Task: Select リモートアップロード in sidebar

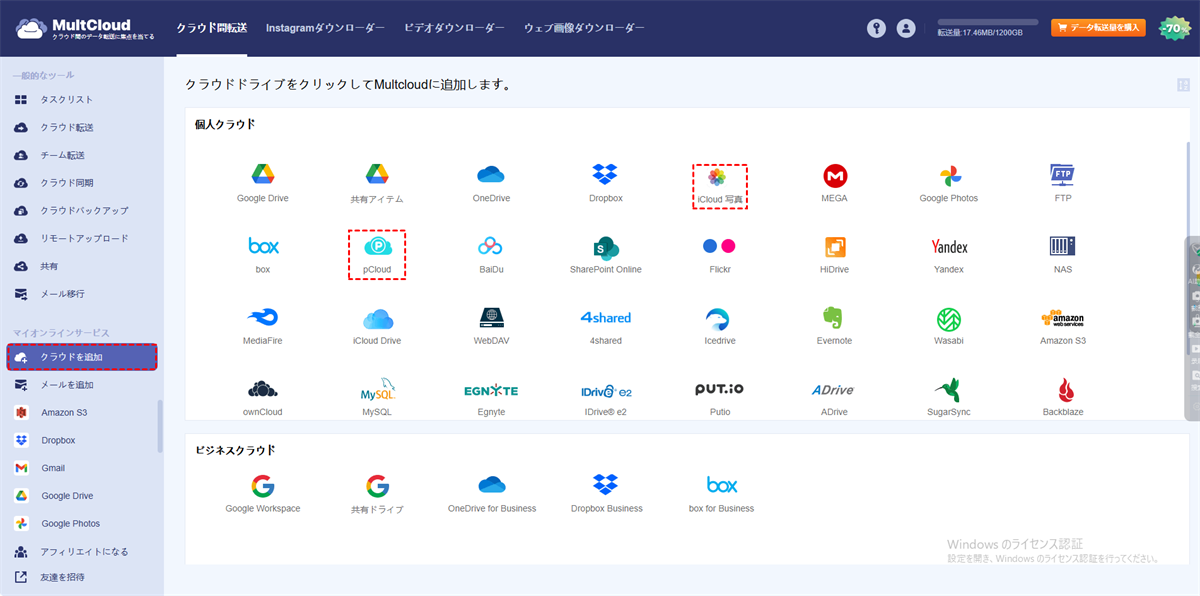Action: [x=82, y=239]
